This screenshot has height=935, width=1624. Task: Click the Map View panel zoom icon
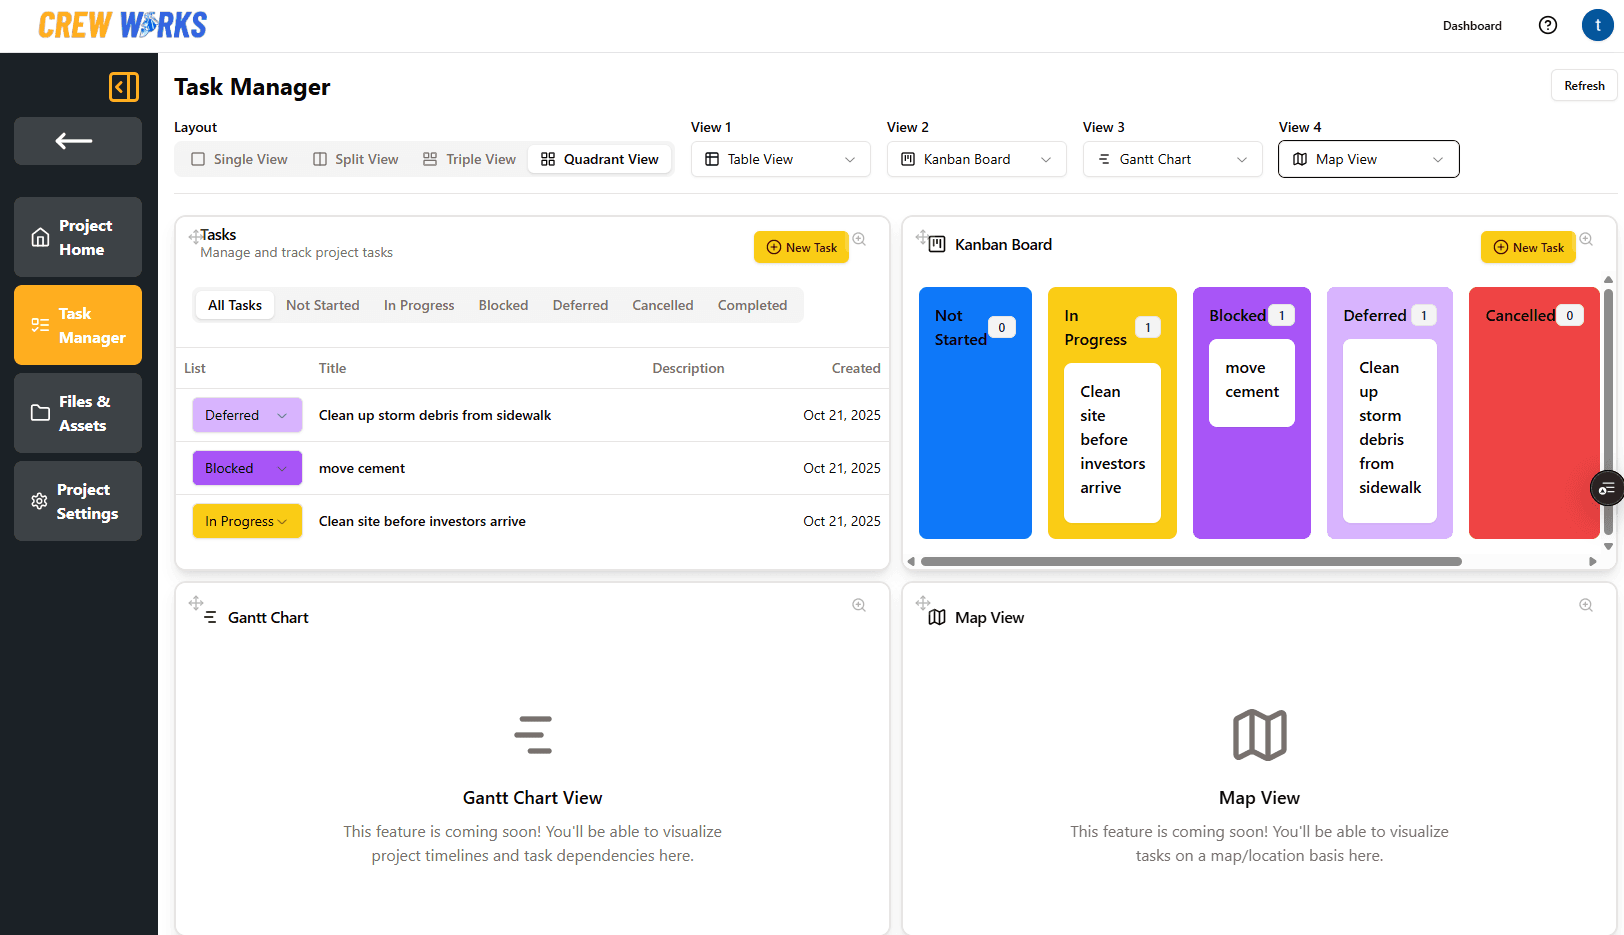[1586, 605]
